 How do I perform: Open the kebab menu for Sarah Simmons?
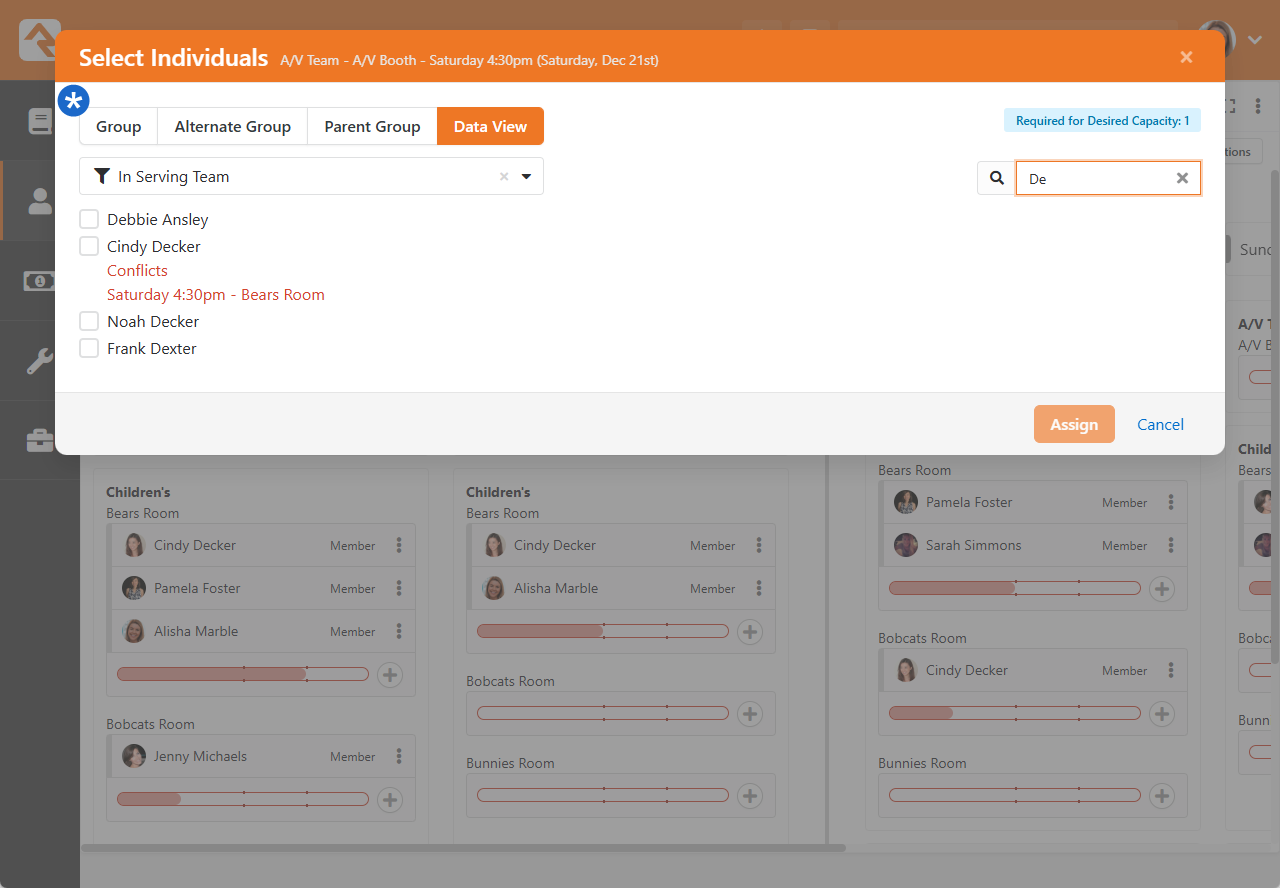point(1171,545)
